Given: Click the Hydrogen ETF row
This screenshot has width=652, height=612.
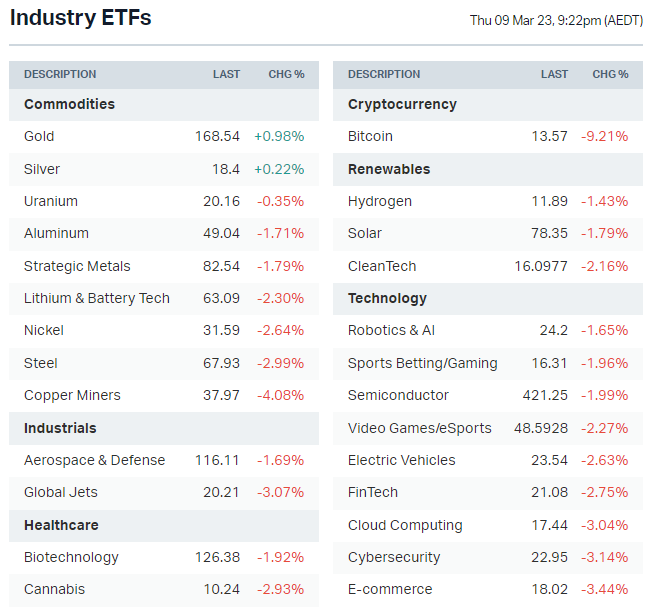Looking at the screenshot, I should (380, 201).
